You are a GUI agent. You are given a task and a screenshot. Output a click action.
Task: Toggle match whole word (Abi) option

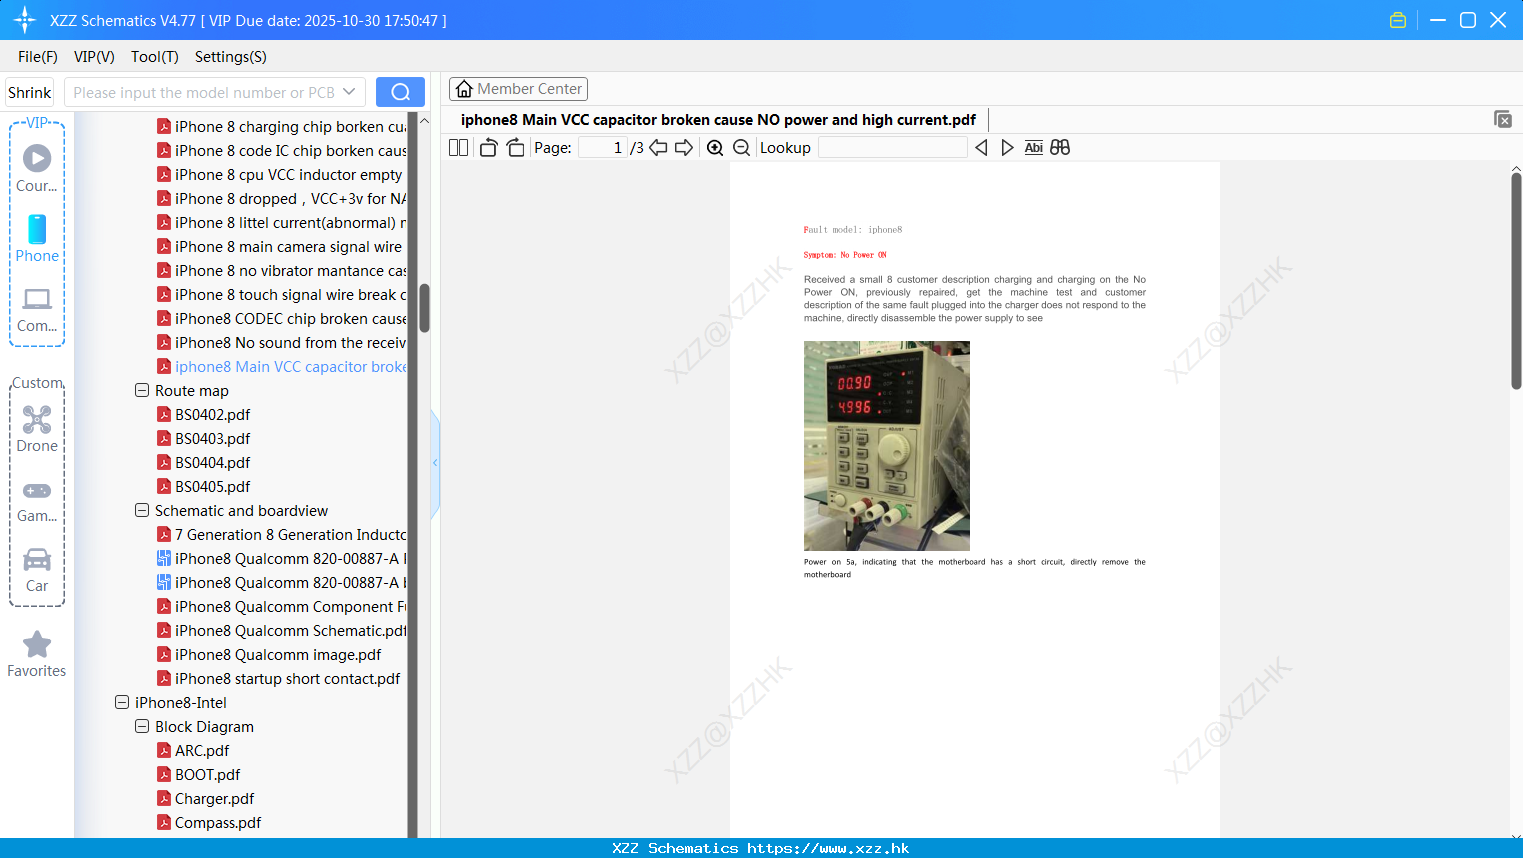[x=1034, y=148]
